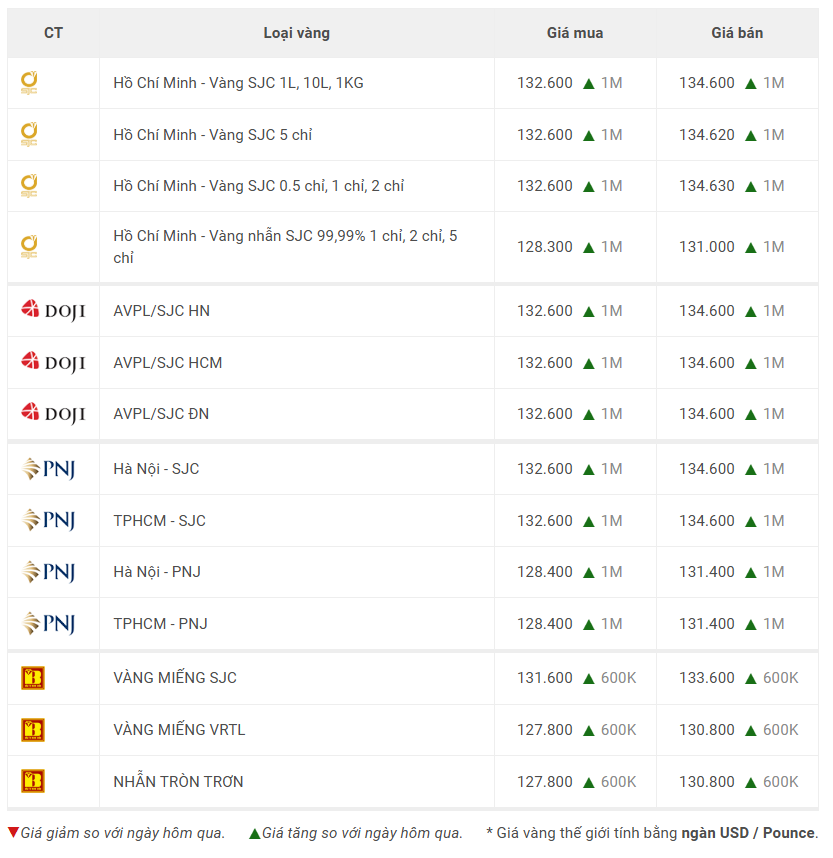Select the Giá bán column header
The height and width of the screenshot is (858, 833).
tap(737, 33)
